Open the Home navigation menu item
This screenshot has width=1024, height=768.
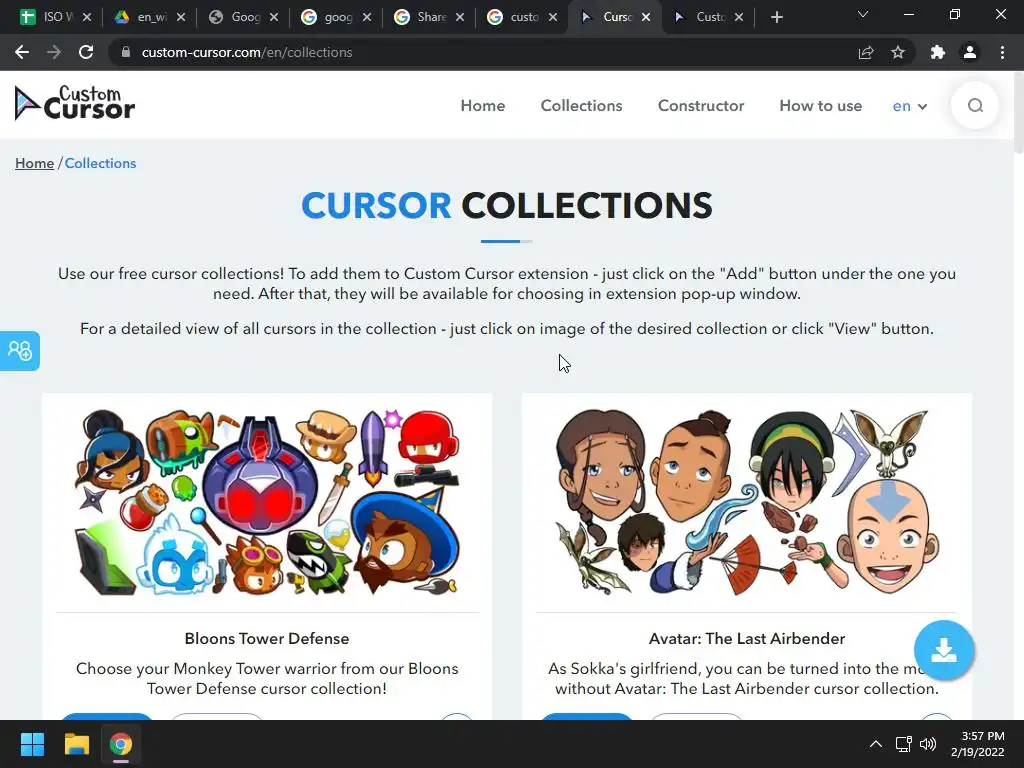point(483,106)
